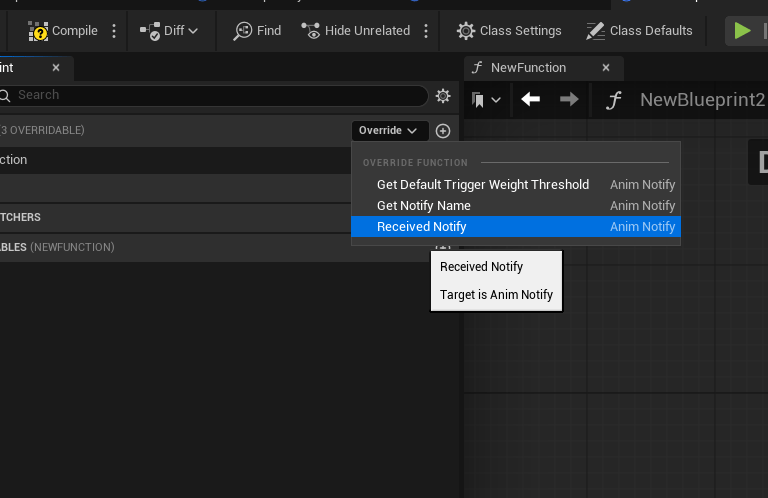Open the graph bookmarks dropdown

point(487,100)
